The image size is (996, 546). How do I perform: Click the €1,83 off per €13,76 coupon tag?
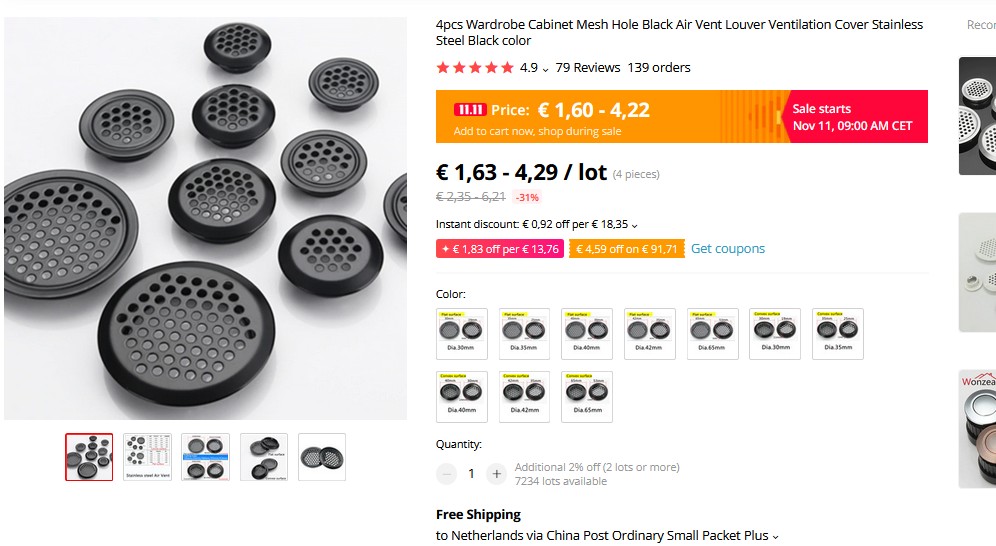[500, 249]
